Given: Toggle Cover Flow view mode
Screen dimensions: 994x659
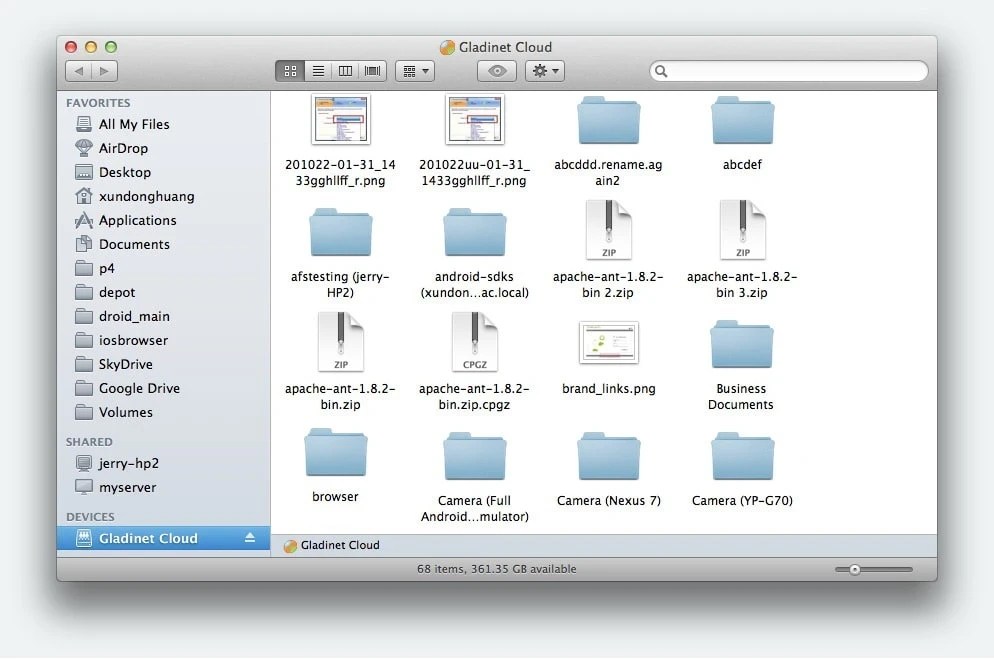Looking at the screenshot, I should tap(372, 71).
